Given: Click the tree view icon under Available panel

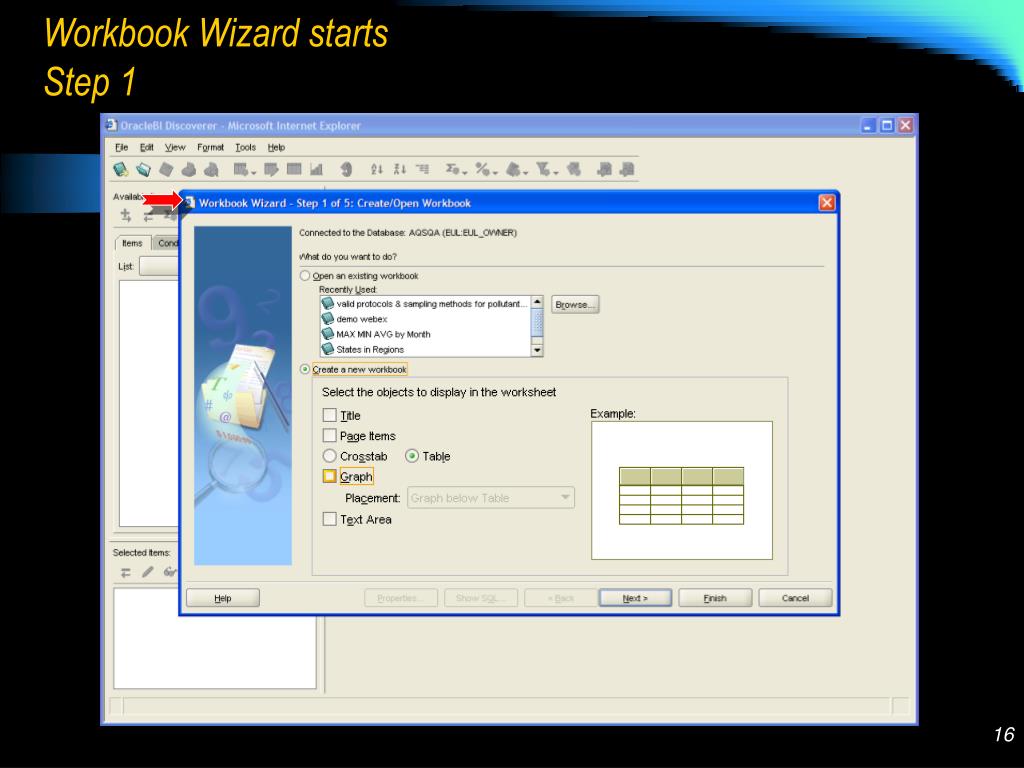Looking at the screenshot, I should coord(126,216).
